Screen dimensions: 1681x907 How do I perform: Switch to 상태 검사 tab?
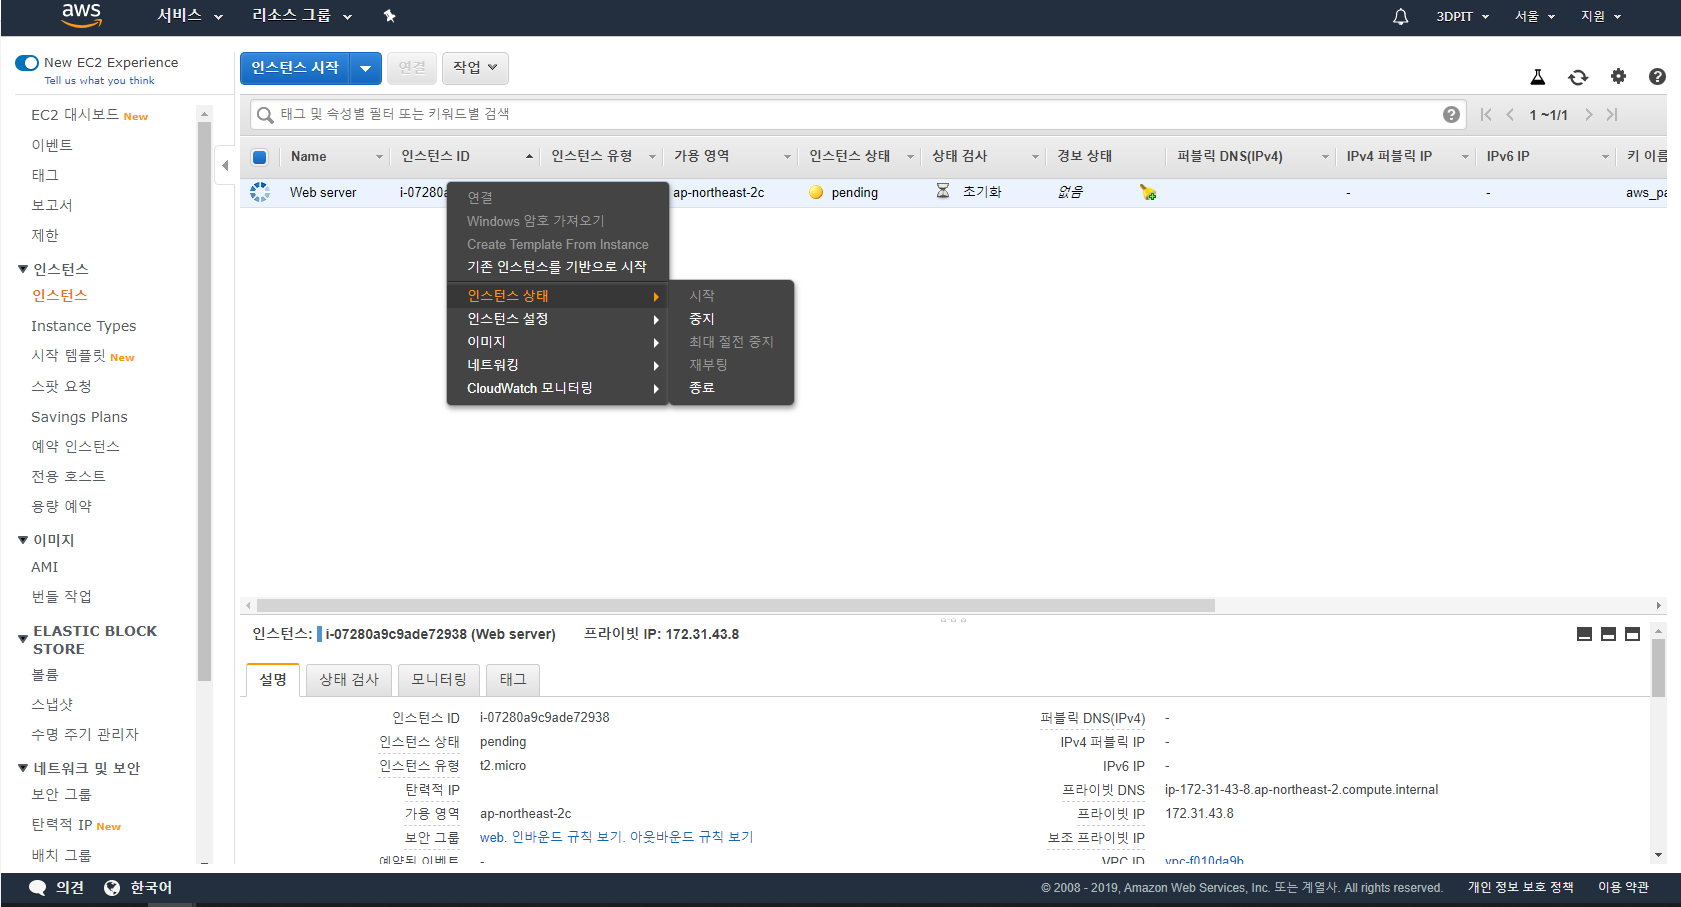[349, 680]
